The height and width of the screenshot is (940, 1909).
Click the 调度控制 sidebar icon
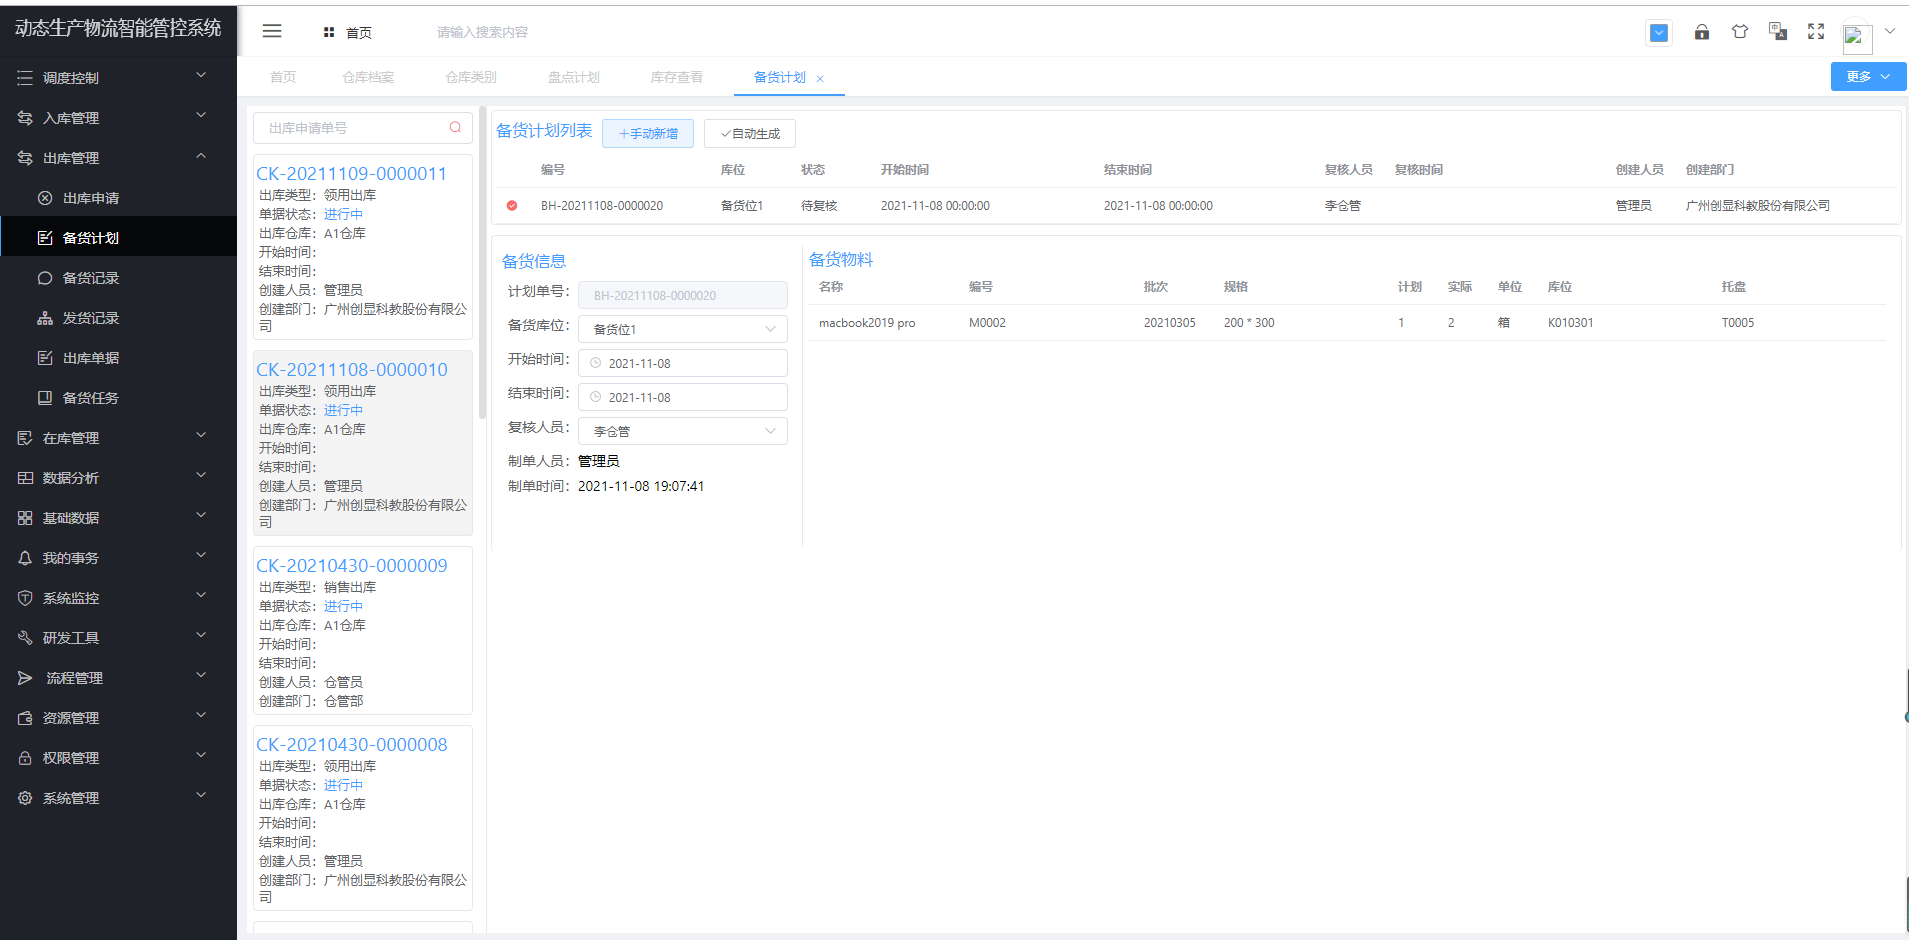pyautogui.click(x=25, y=78)
